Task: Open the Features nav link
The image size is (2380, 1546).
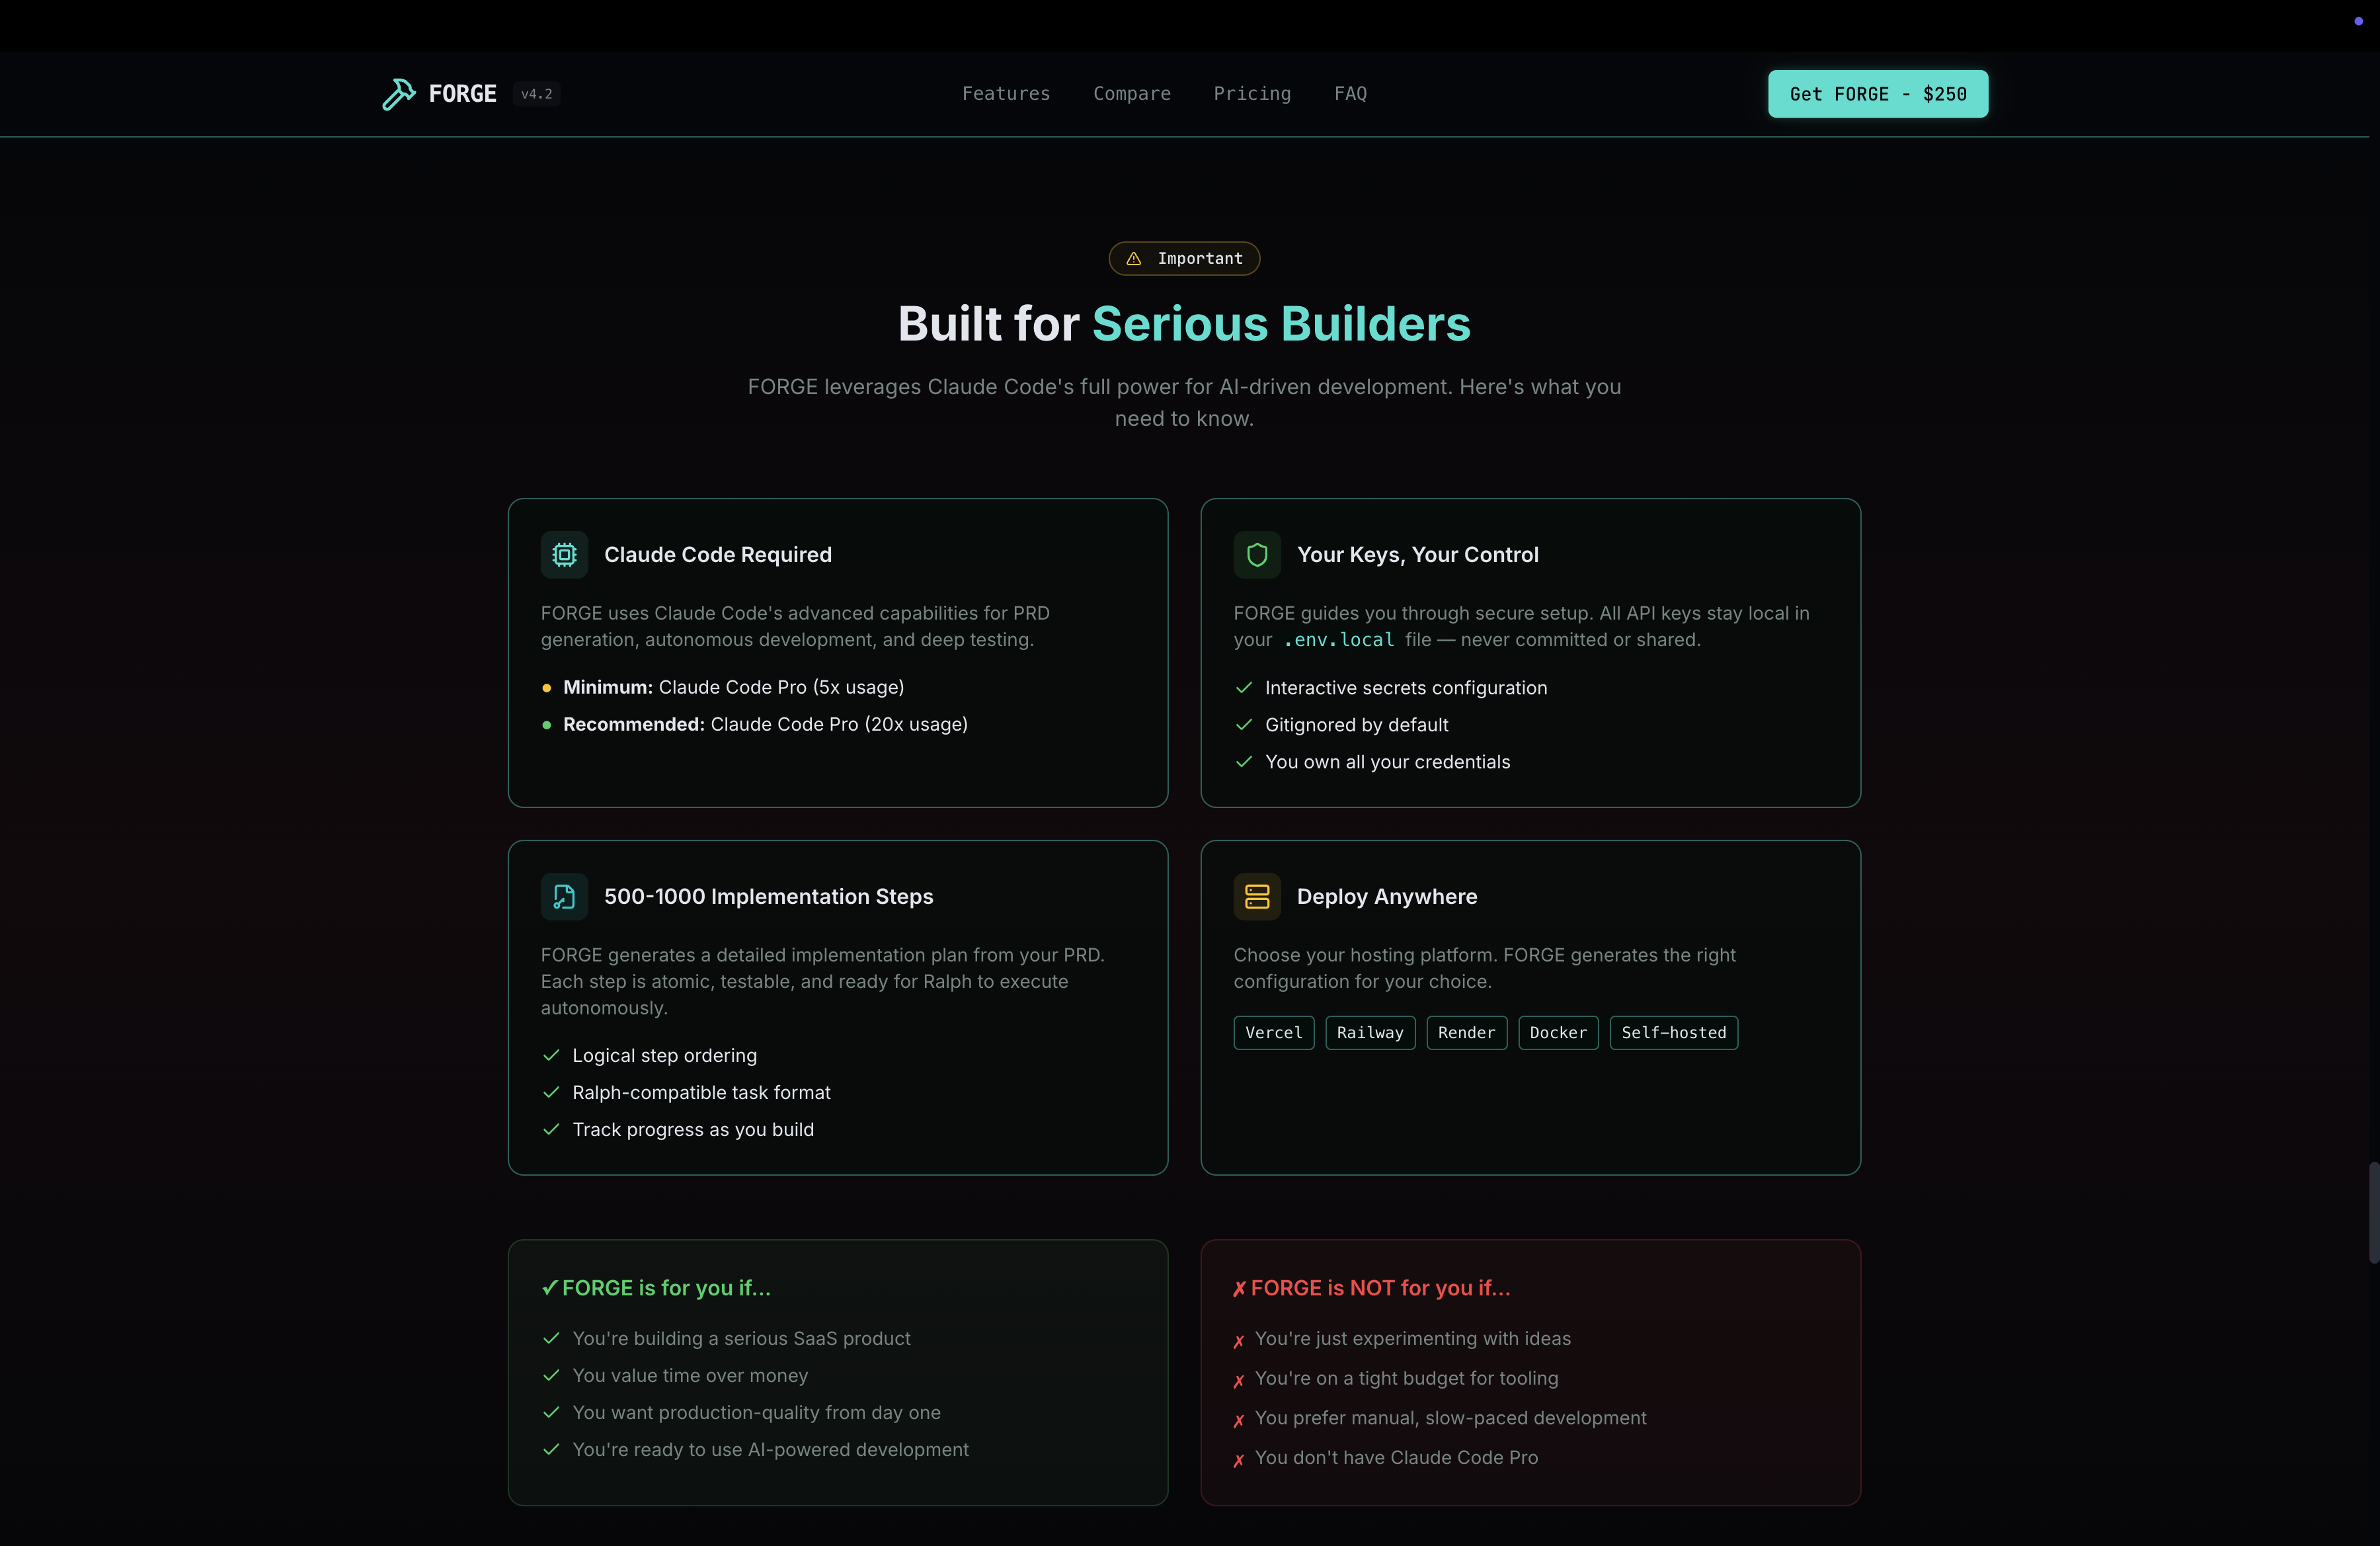Action: (x=1005, y=94)
